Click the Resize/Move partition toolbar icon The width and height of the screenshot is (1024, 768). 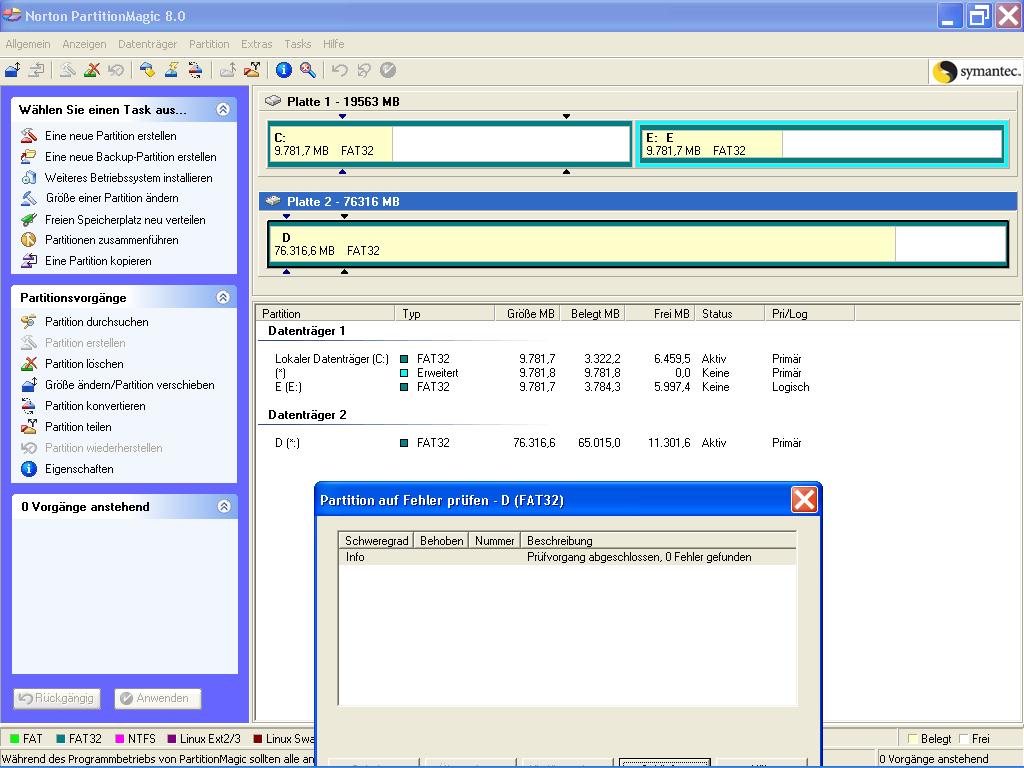point(12,70)
